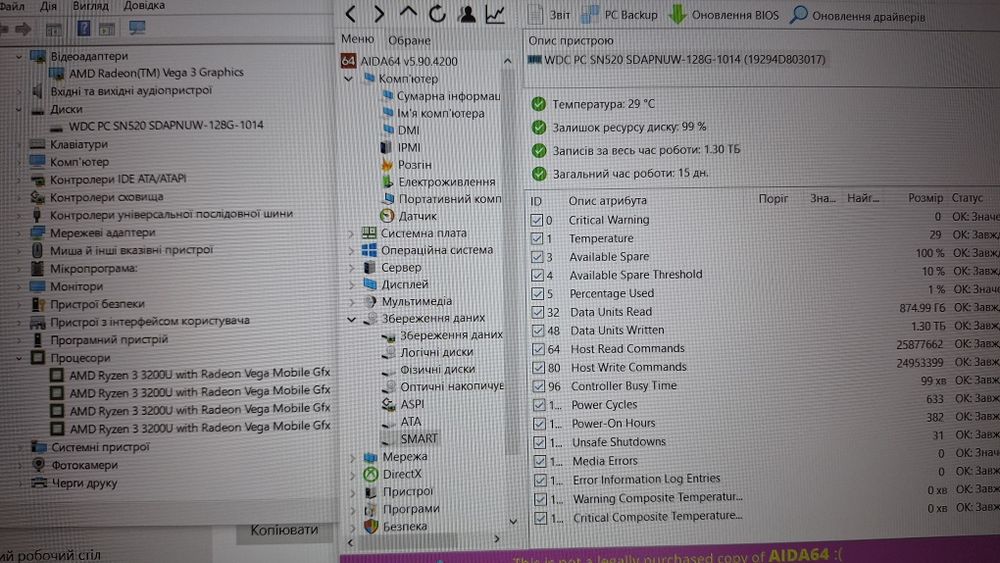1000x563 pixels.
Task: Click AIDA64 tree scroll-up arrow
Action: (508, 61)
